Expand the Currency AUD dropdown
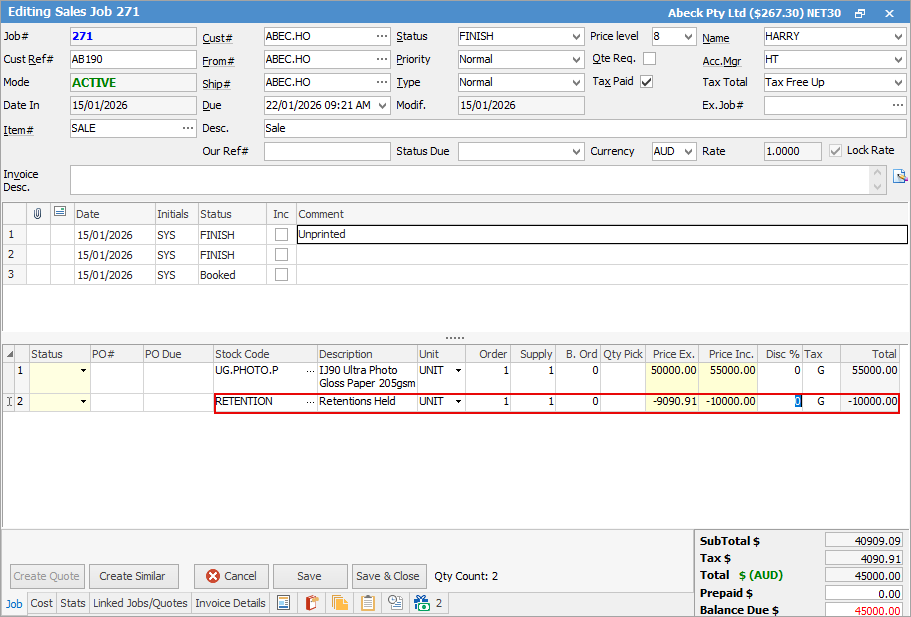 tap(688, 152)
